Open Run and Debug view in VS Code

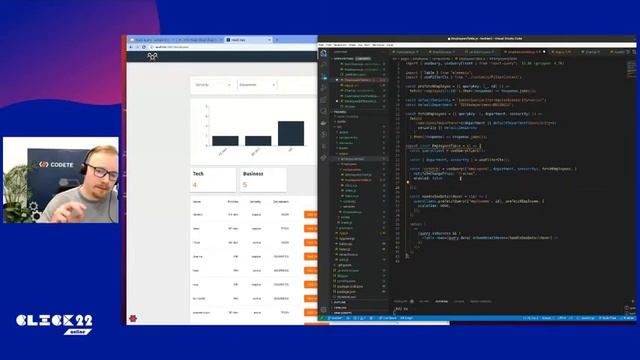click(x=324, y=88)
